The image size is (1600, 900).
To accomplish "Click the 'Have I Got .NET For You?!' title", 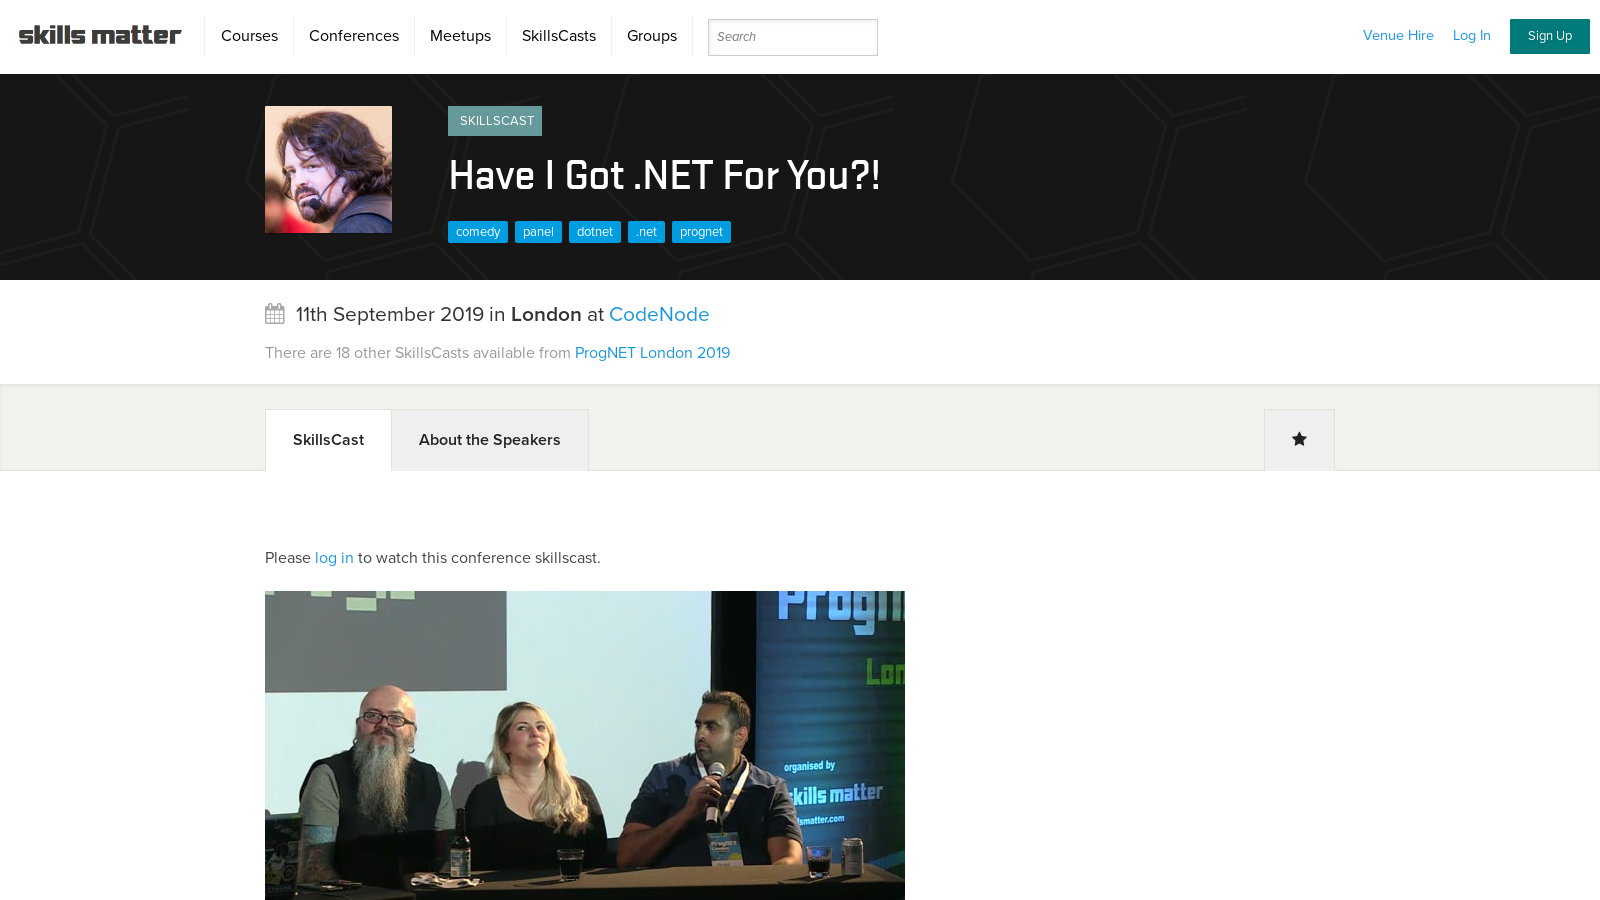I will (664, 175).
